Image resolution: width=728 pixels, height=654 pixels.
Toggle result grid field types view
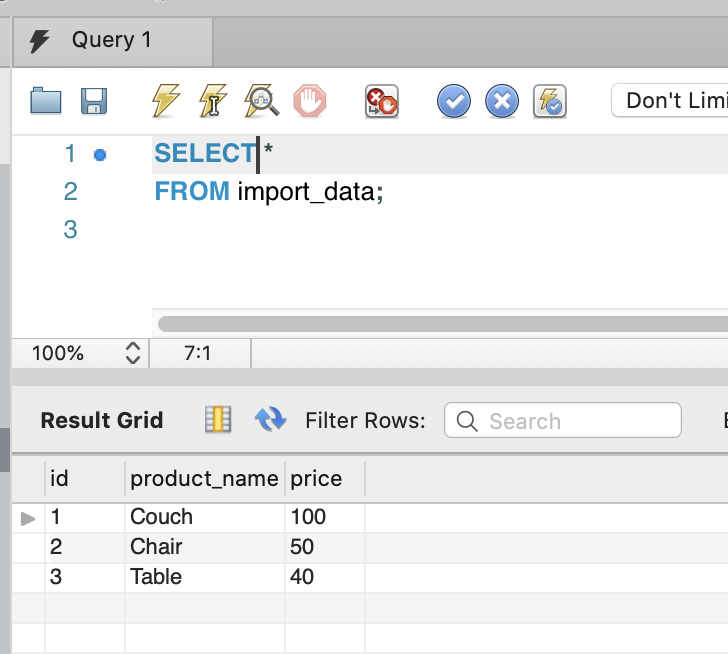[x=217, y=420]
